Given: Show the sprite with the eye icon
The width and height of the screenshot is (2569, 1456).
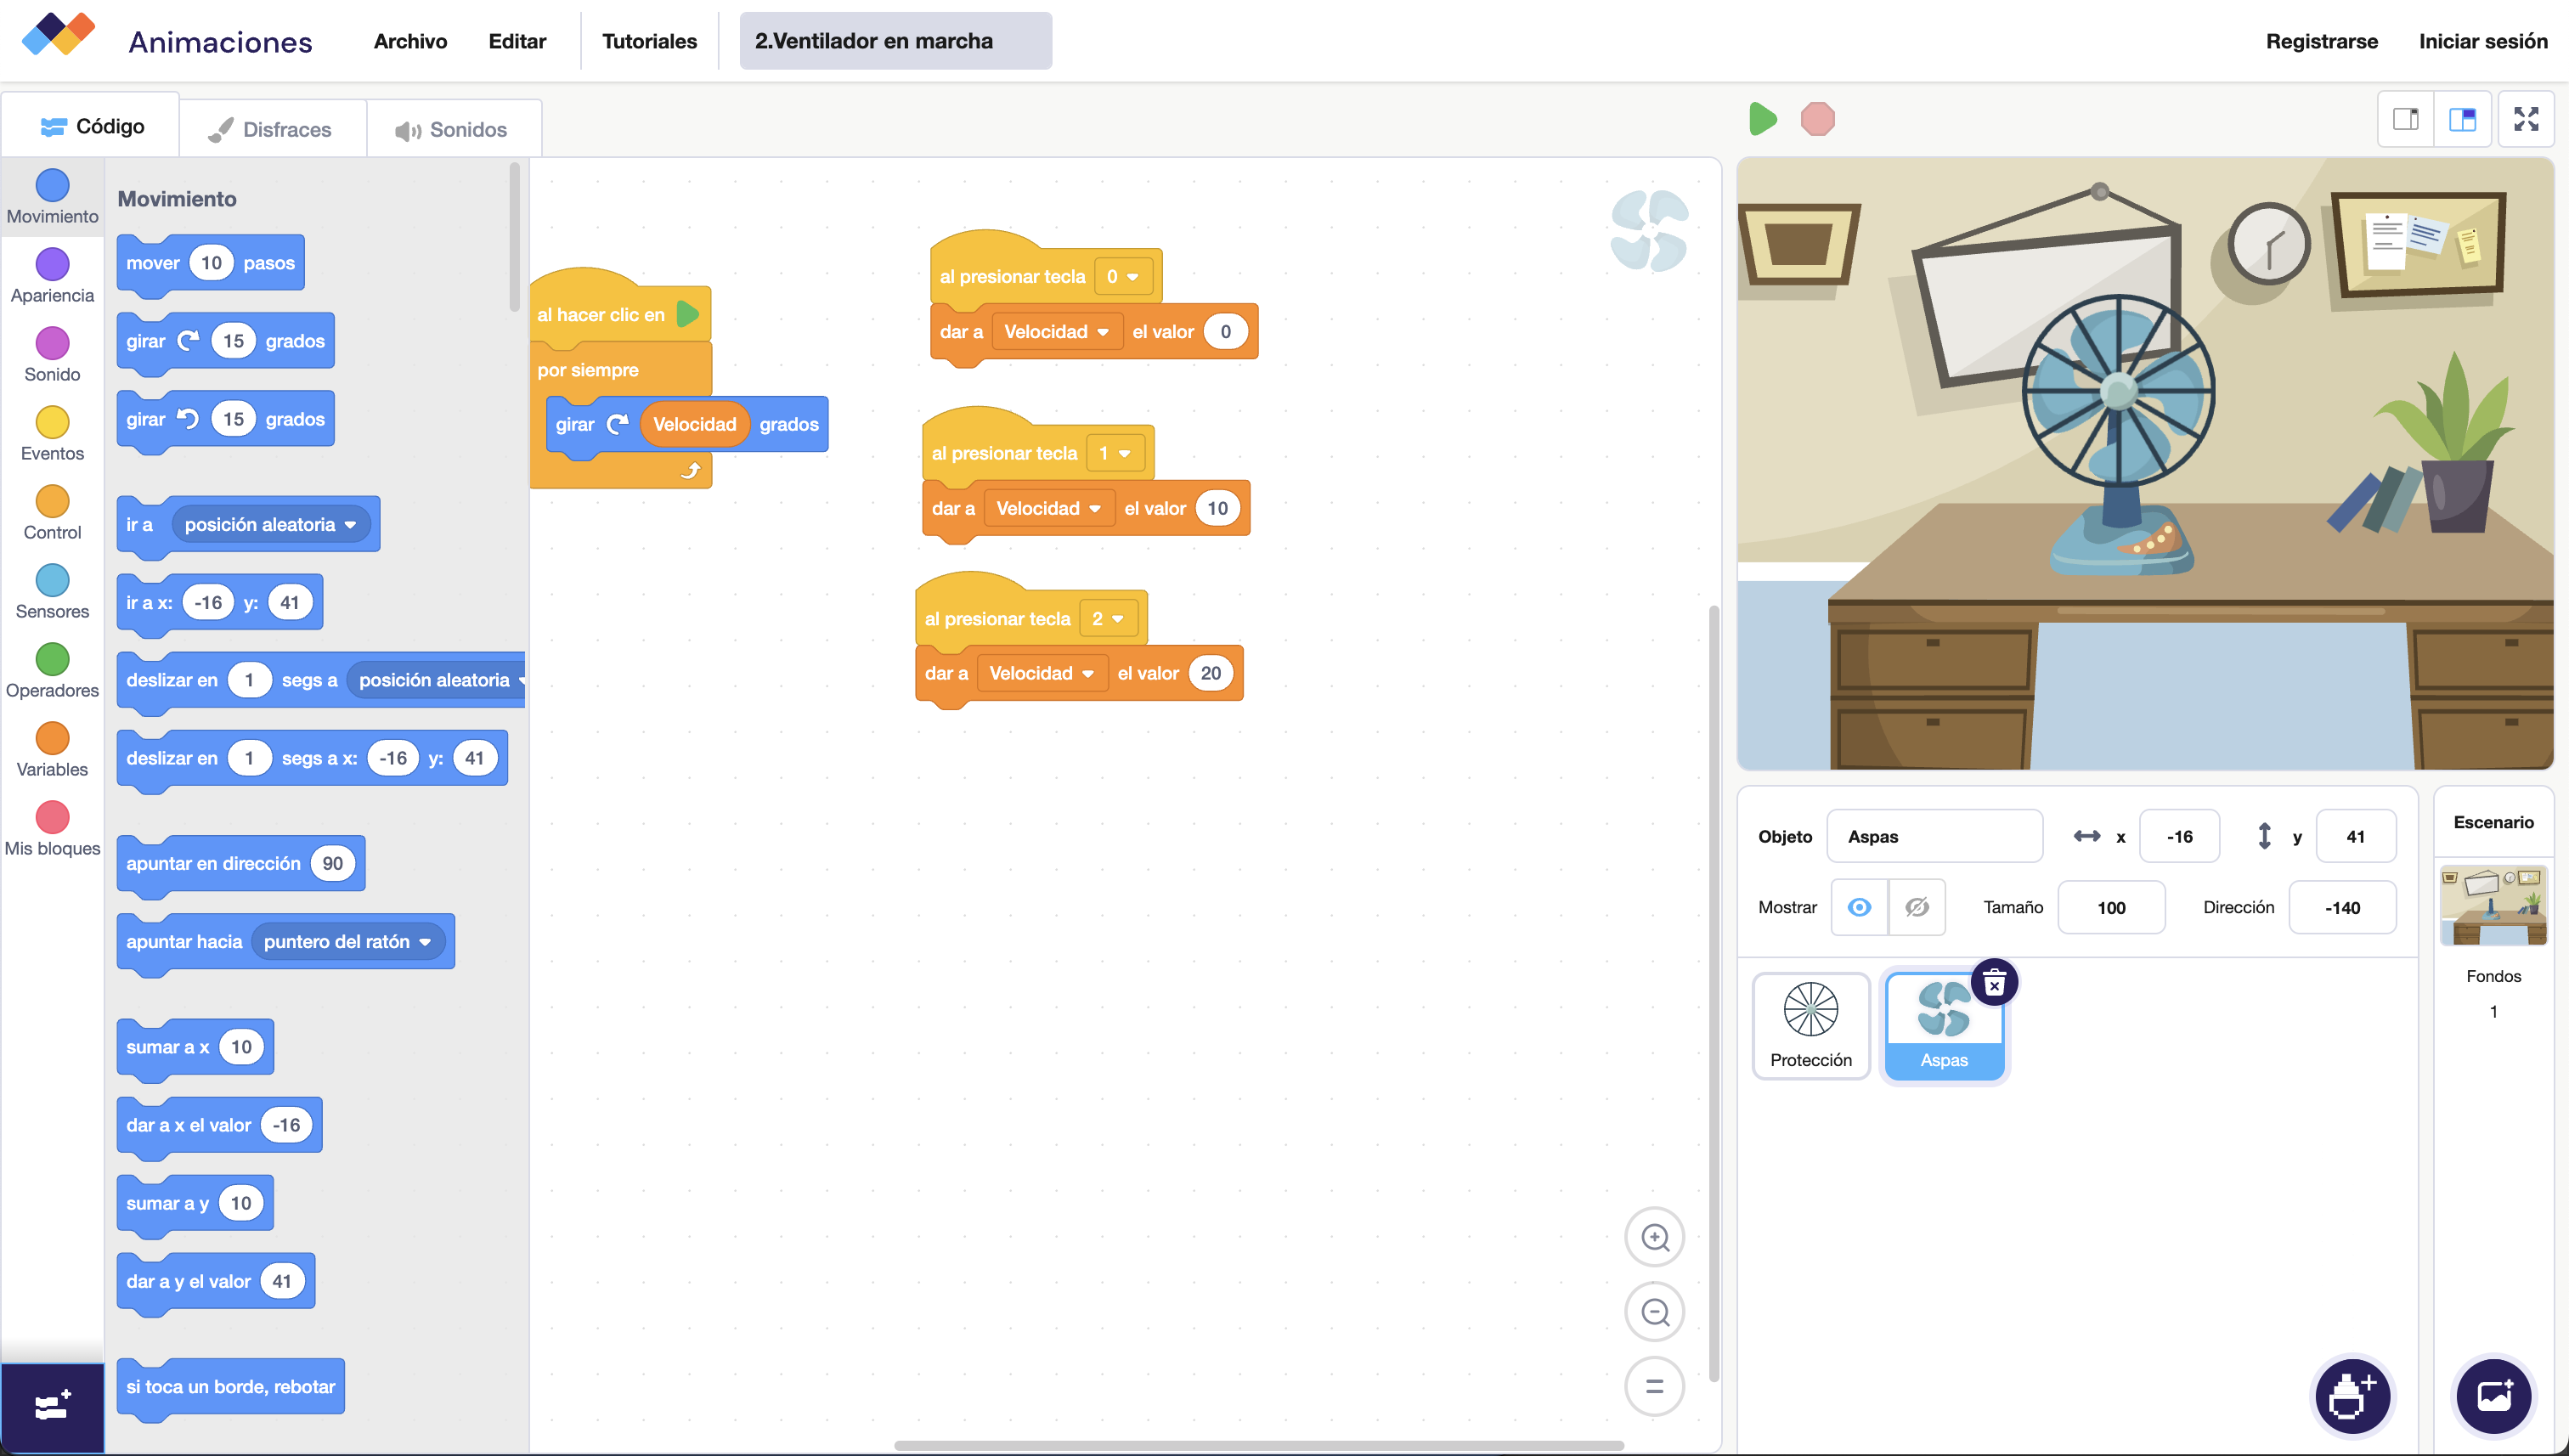Looking at the screenshot, I should click(x=1859, y=907).
